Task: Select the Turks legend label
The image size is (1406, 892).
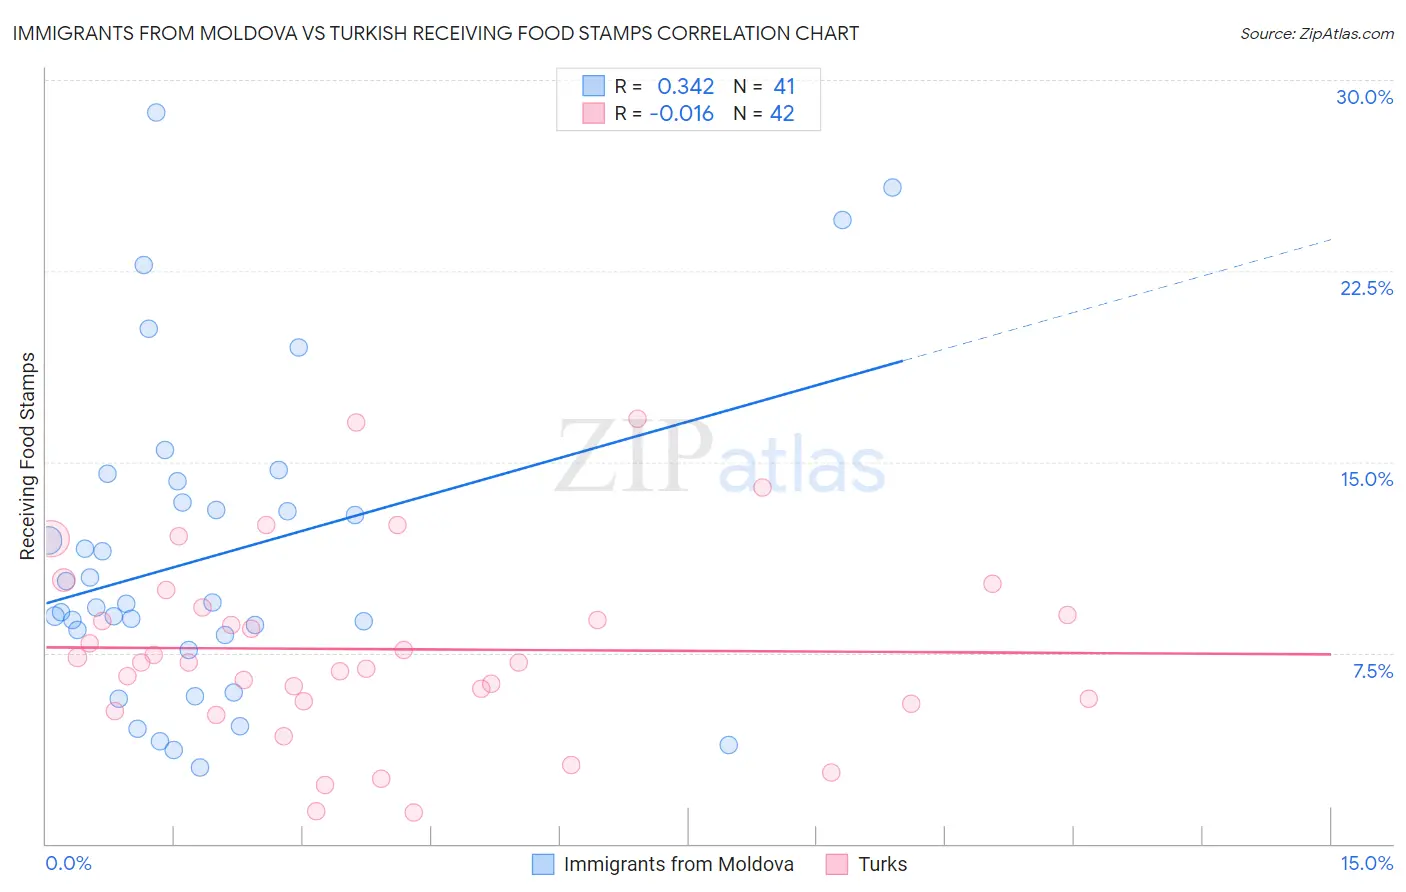Action: [x=883, y=864]
